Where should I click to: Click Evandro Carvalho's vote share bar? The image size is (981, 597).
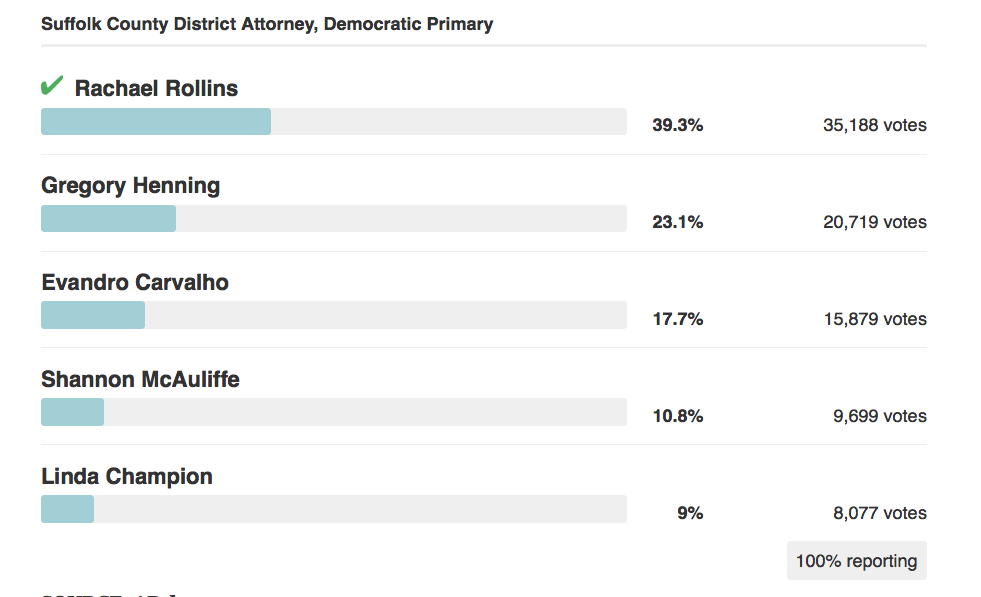[93, 315]
